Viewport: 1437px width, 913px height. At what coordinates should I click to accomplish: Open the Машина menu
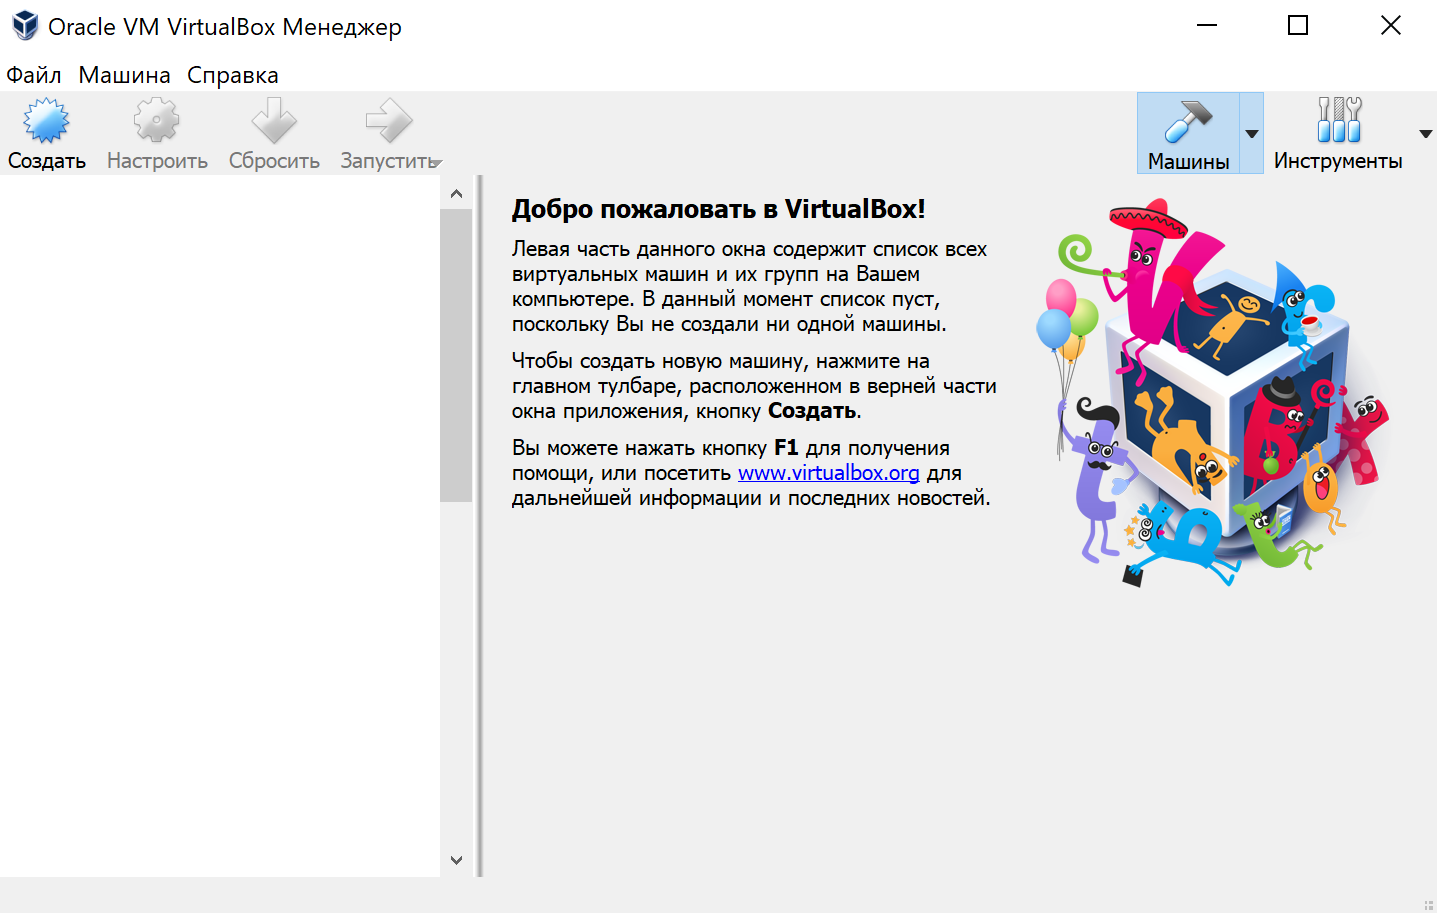click(x=122, y=74)
